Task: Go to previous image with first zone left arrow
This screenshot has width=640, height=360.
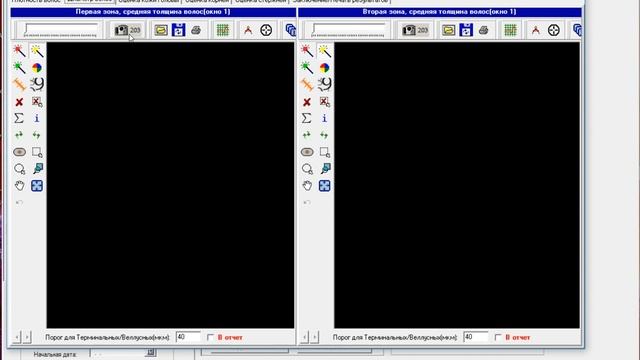Action: 17,337
